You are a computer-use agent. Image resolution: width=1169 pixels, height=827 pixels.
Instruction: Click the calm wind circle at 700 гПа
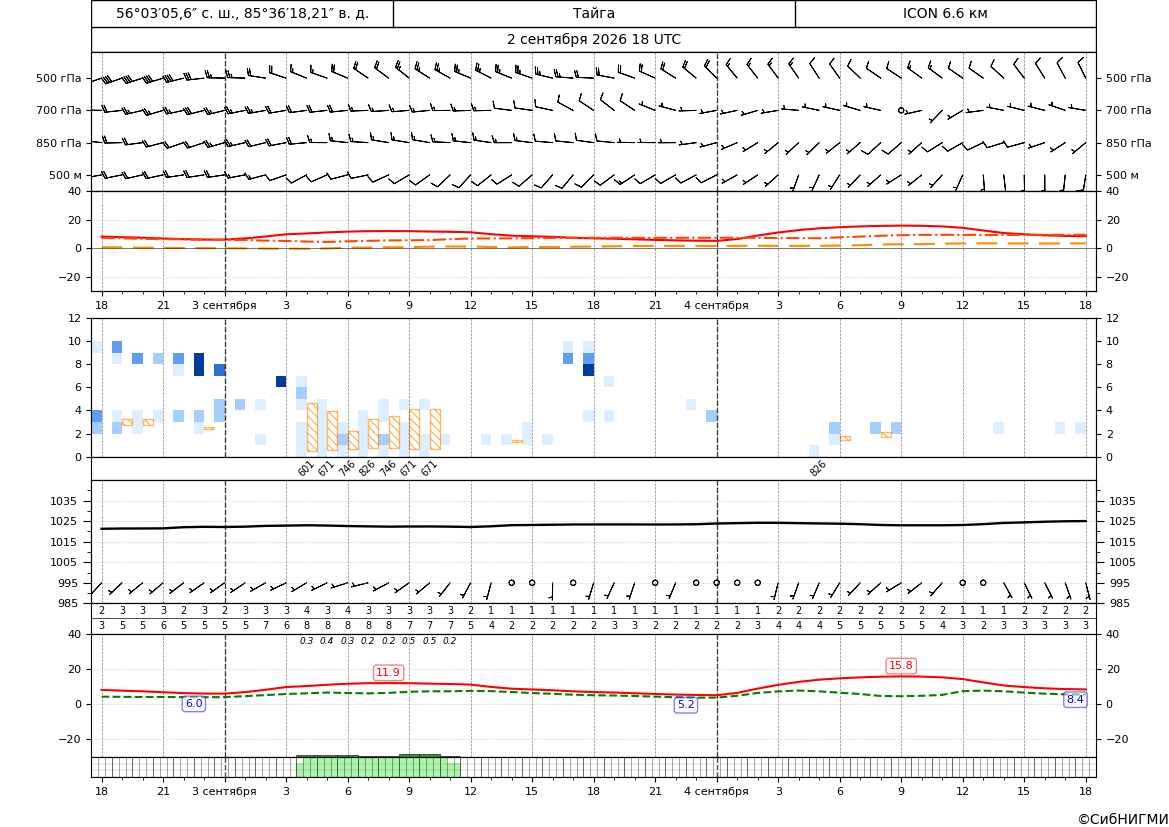901,110
